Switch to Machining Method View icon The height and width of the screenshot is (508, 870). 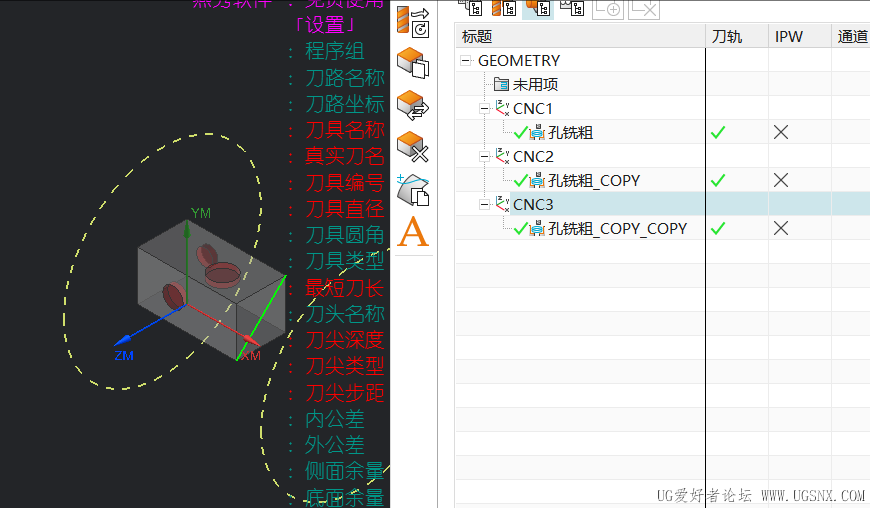pyautogui.click(x=572, y=8)
